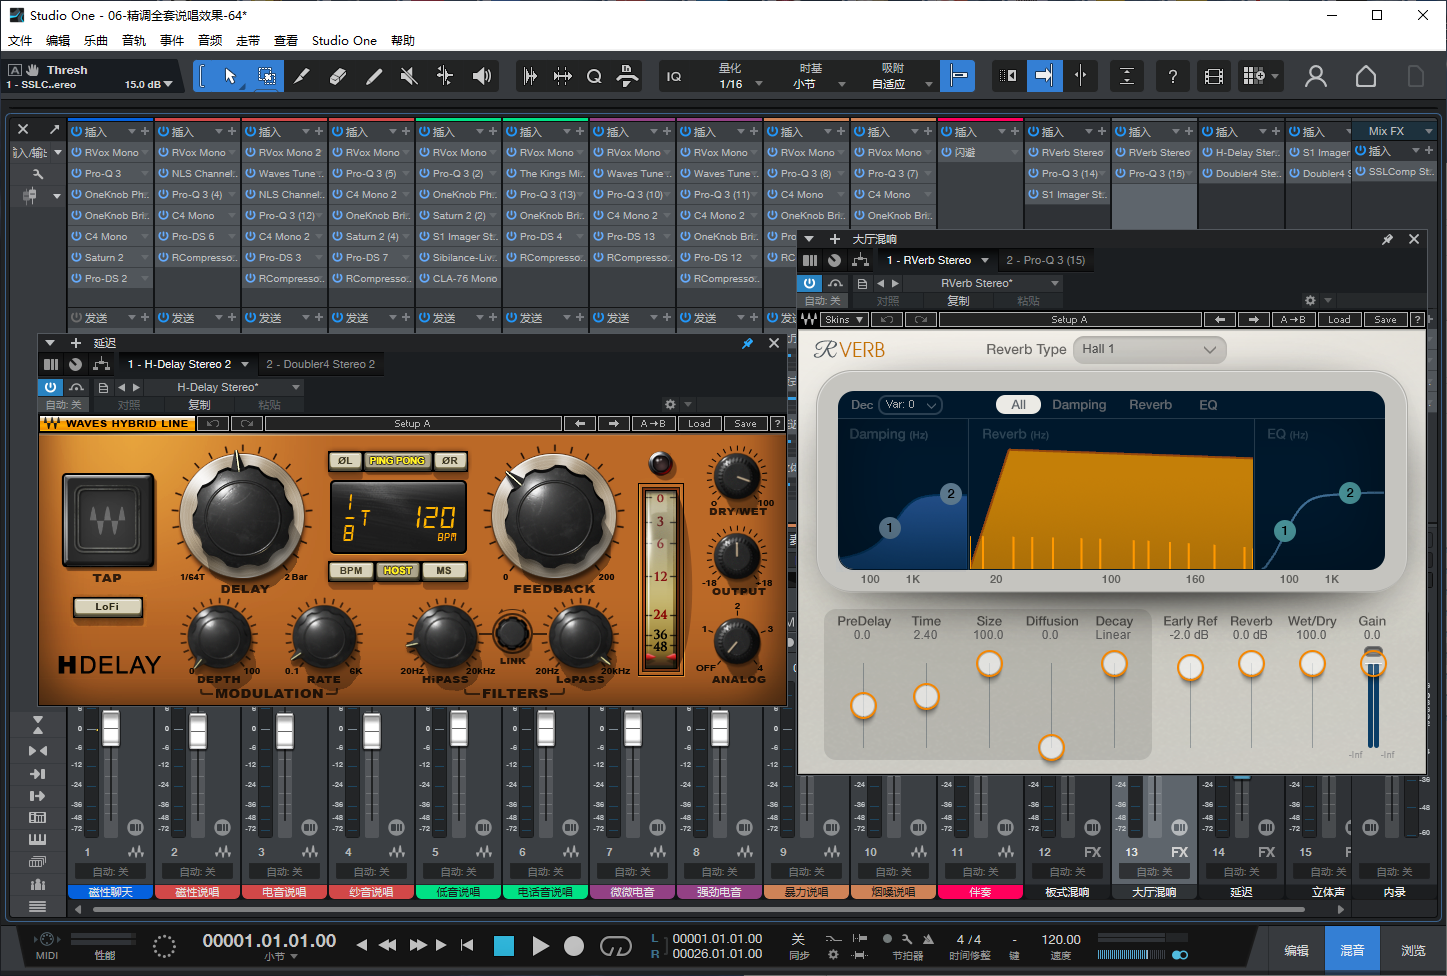Toggle the LoFi button on H-Delay
The width and height of the screenshot is (1447, 976).
point(107,607)
